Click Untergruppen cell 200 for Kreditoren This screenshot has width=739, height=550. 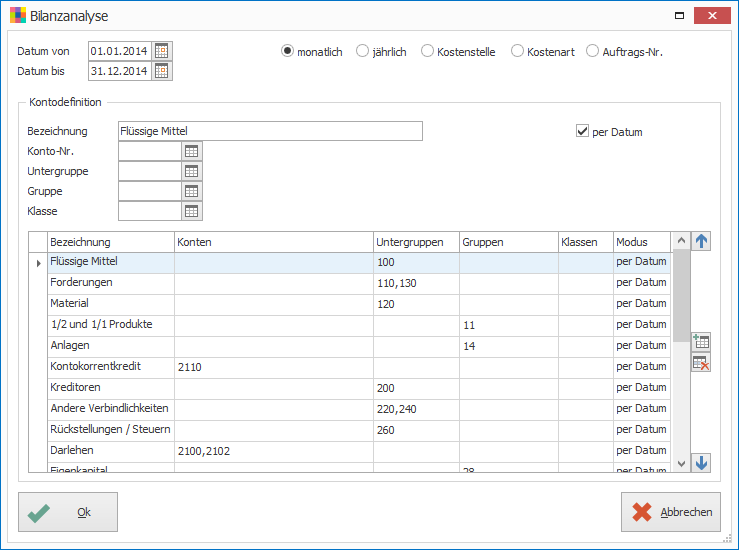pyautogui.click(x=416, y=389)
